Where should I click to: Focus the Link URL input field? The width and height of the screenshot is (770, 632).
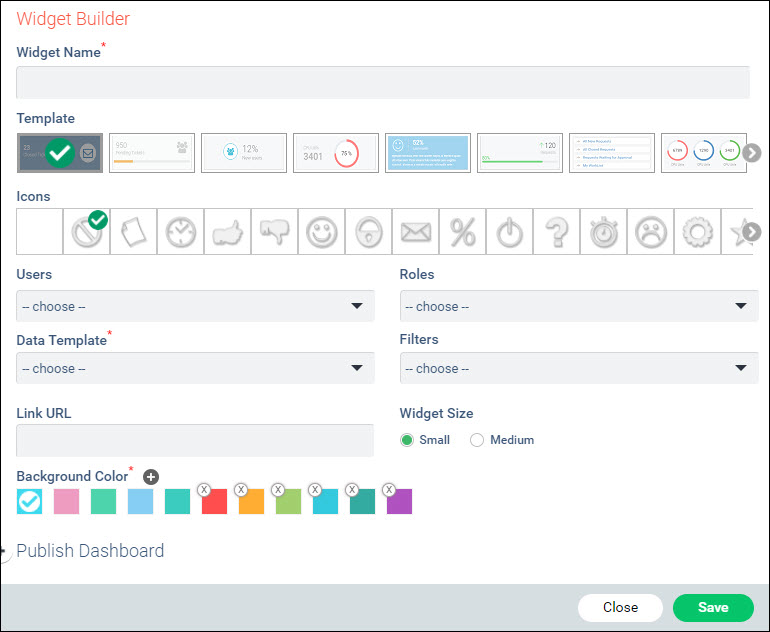[x=195, y=440]
